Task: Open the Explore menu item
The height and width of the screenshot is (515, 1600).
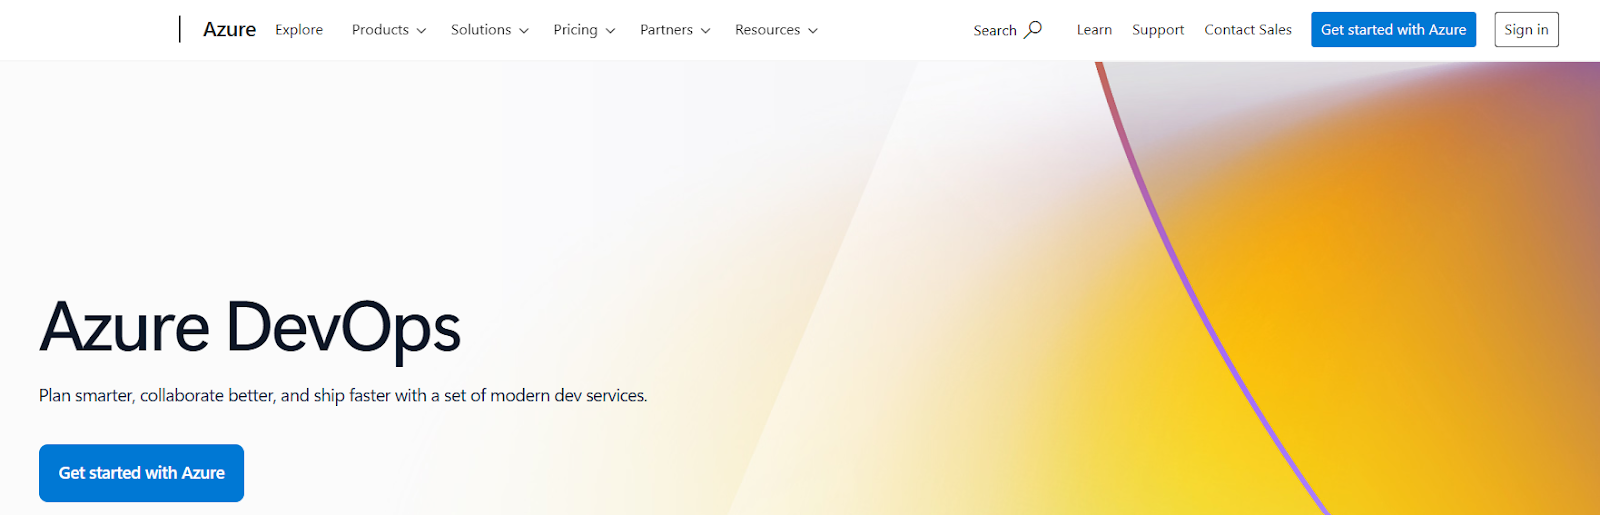Action: [x=299, y=30]
